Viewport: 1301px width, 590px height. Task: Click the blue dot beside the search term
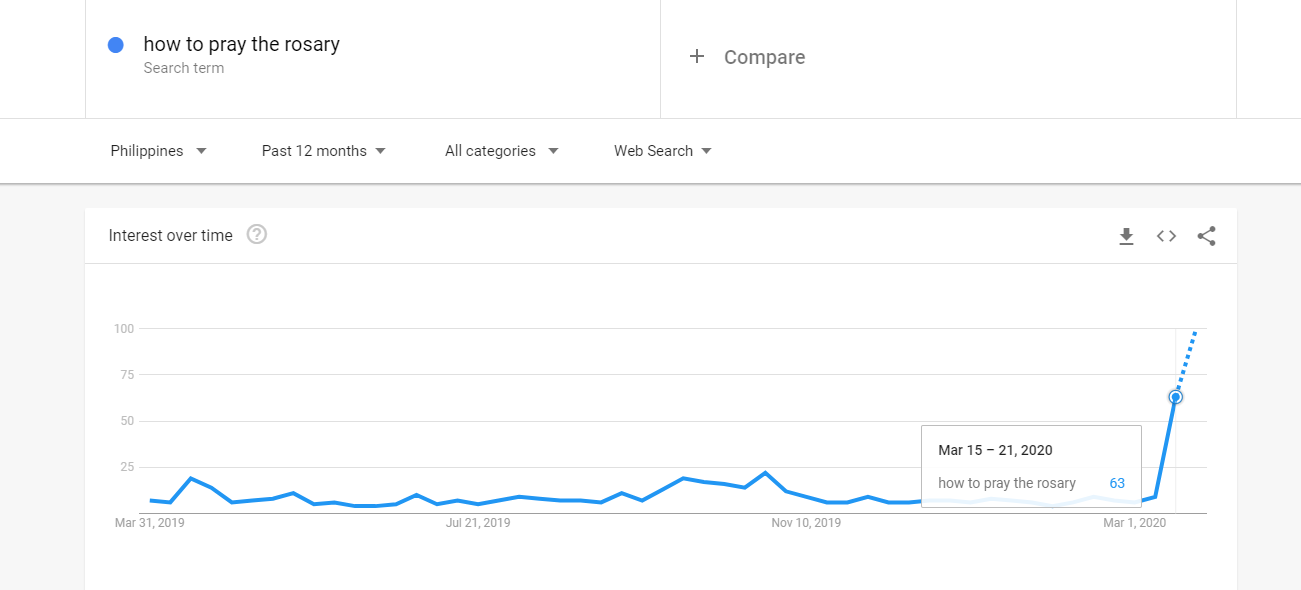(115, 45)
